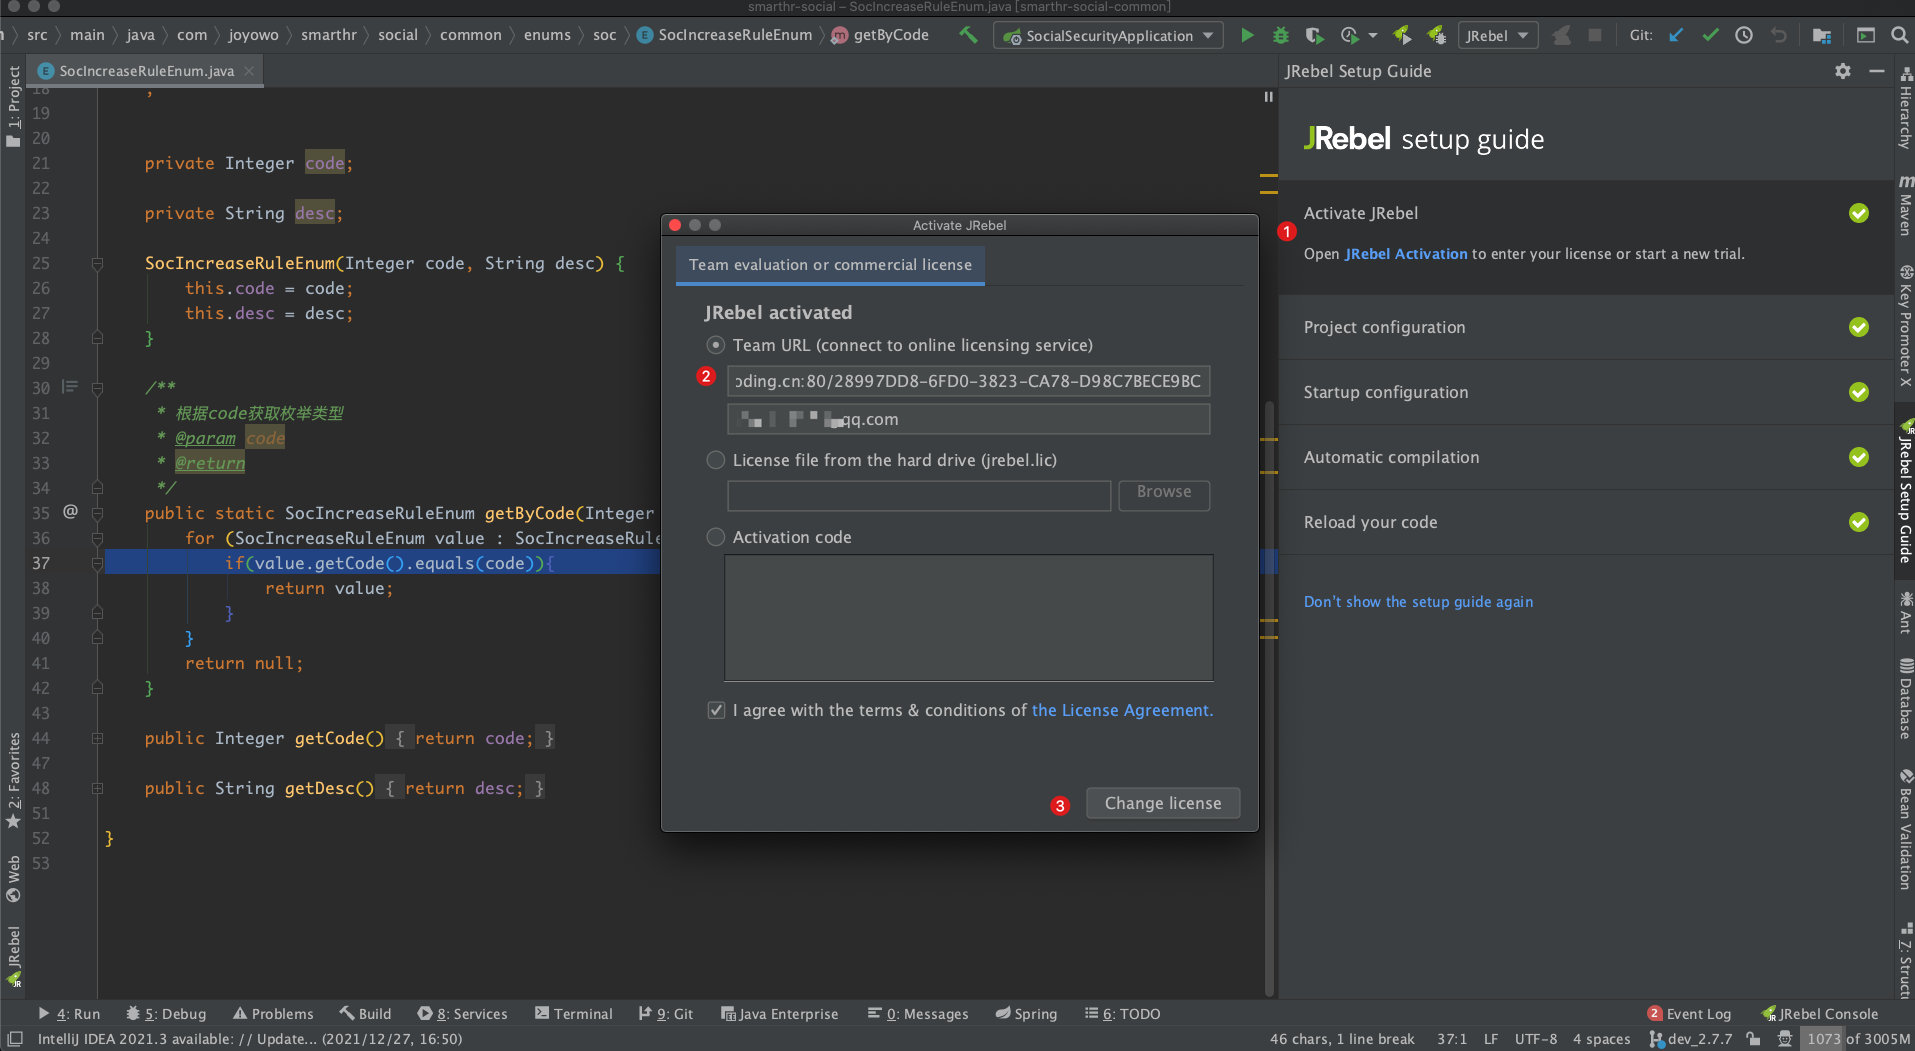Expand the profiler run options dropdown arrow

coord(1373,35)
